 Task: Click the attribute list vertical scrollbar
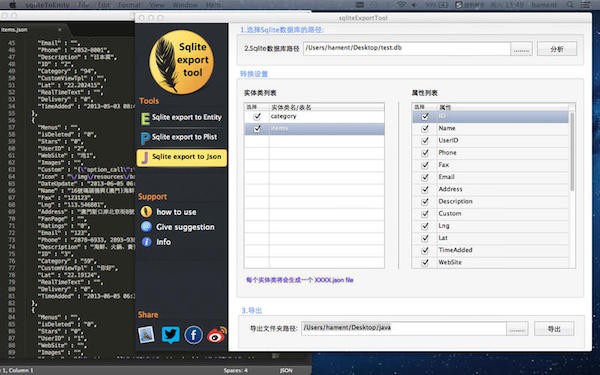(x=572, y=151)
